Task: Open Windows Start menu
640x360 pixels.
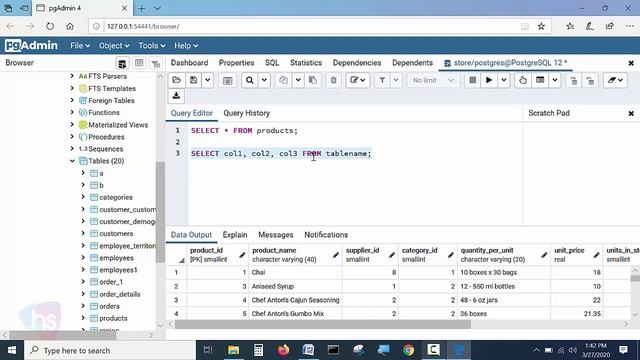Action: [12, 350]
